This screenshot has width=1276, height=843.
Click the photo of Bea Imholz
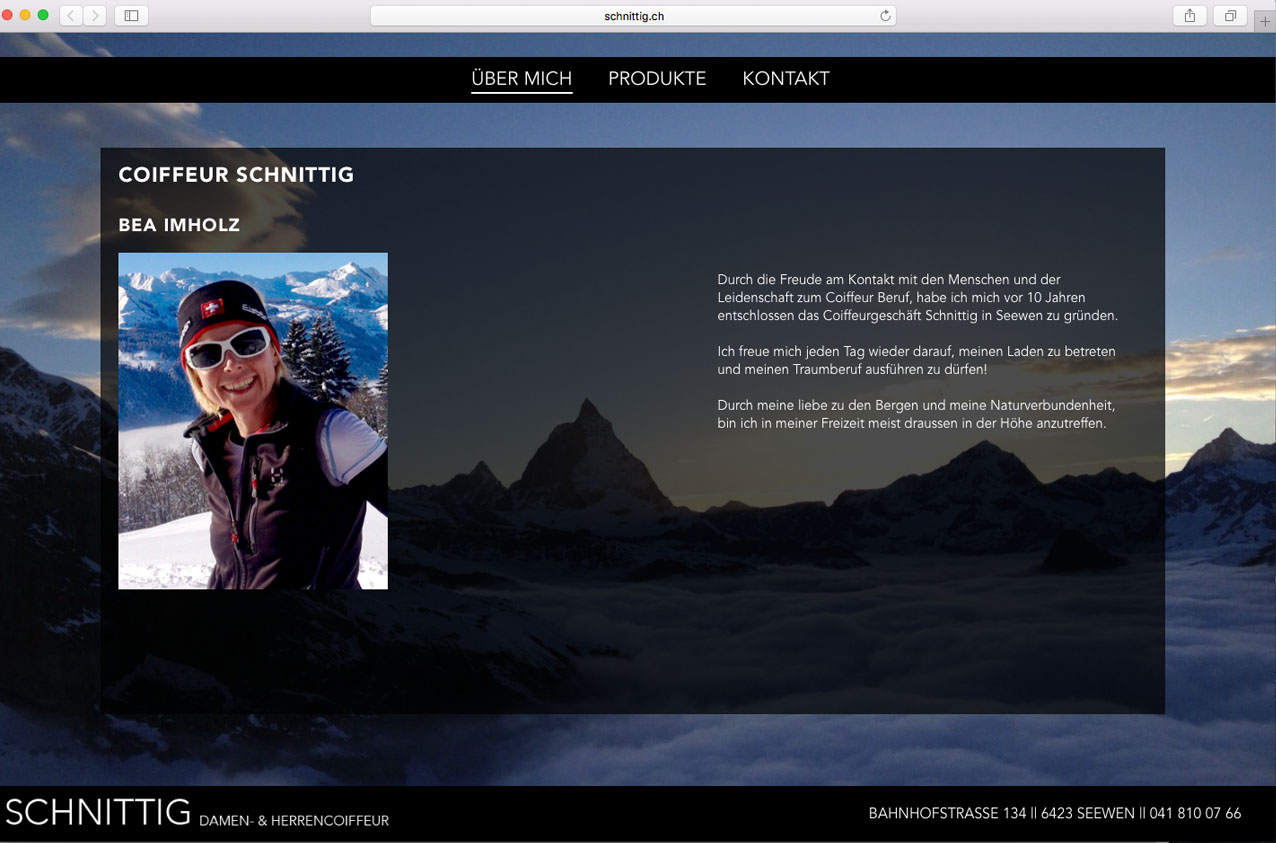tap(253, 421)
